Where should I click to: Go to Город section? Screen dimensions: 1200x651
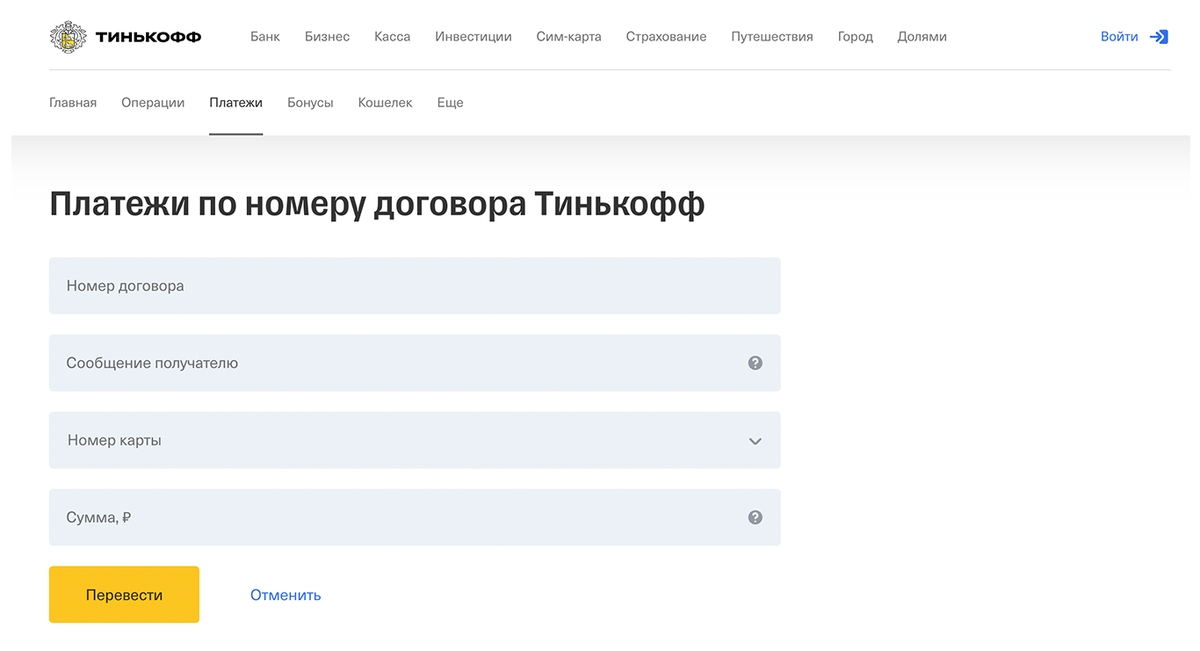click(x=855, y=37)
